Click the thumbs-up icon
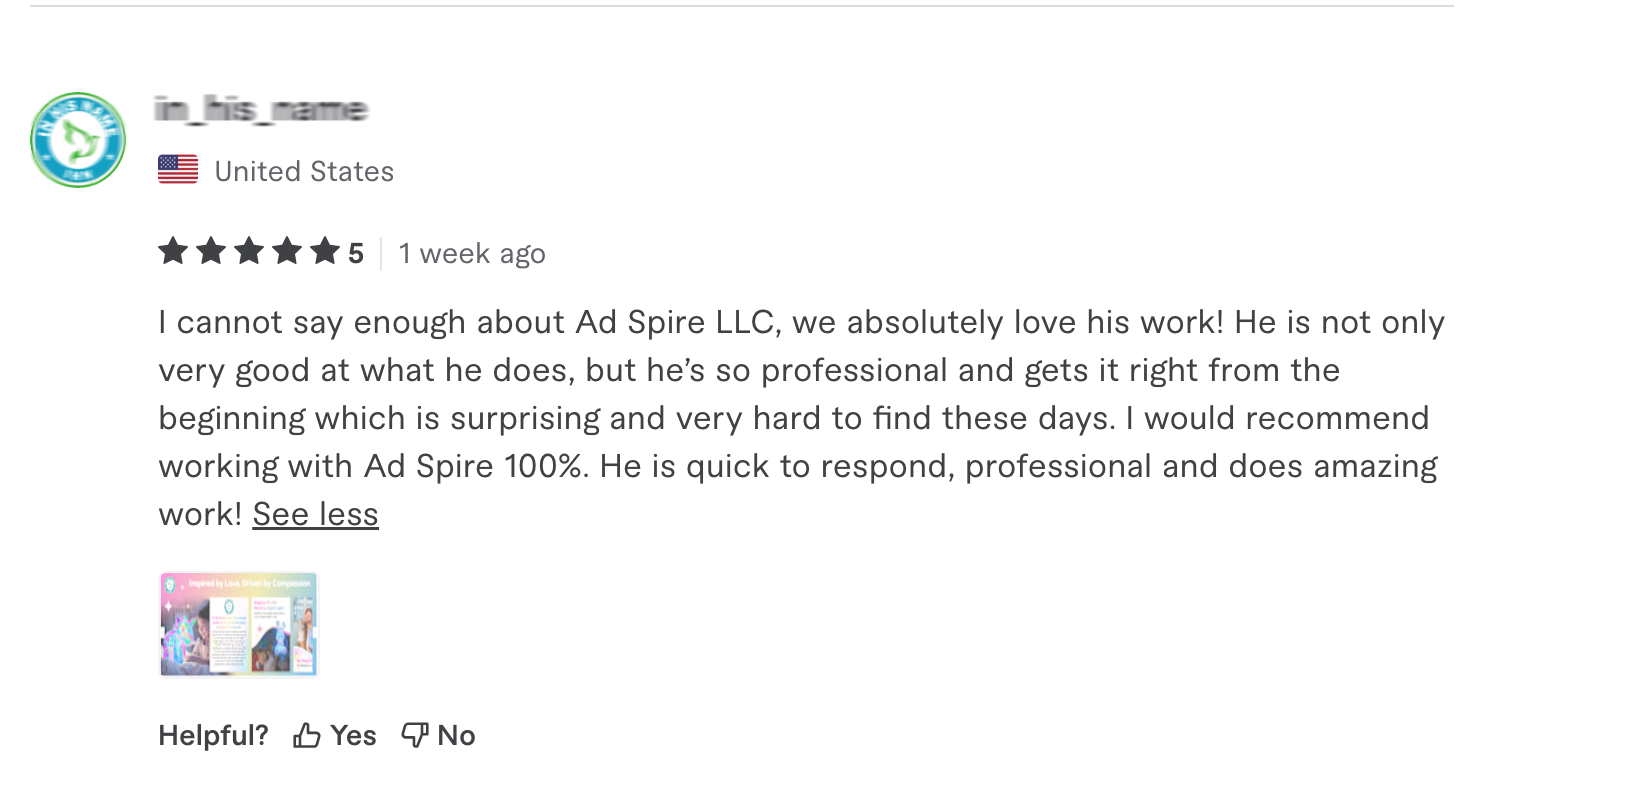The image size is (1636, 802). tap(306, 736)
